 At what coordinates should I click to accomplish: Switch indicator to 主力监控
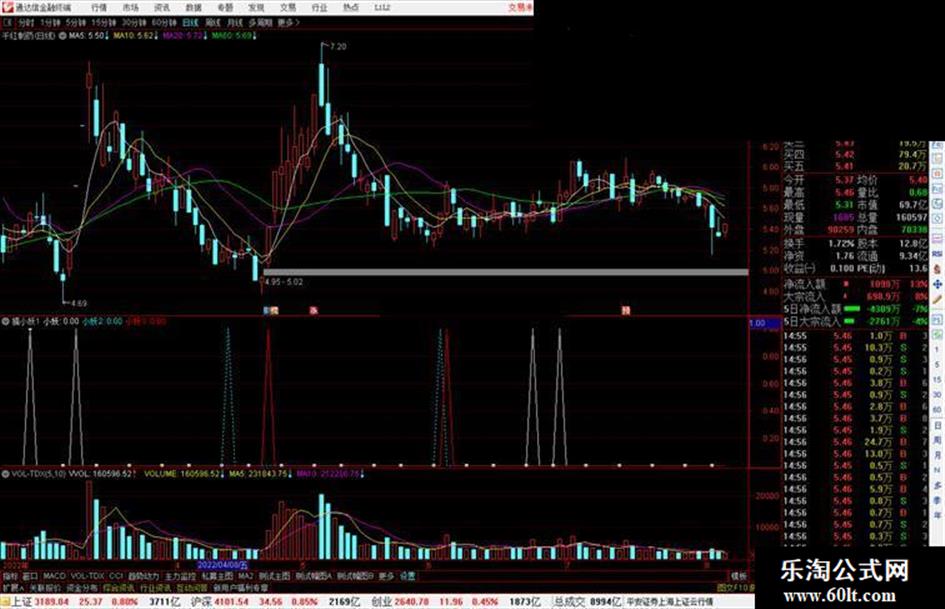click(x=180, y=576)
